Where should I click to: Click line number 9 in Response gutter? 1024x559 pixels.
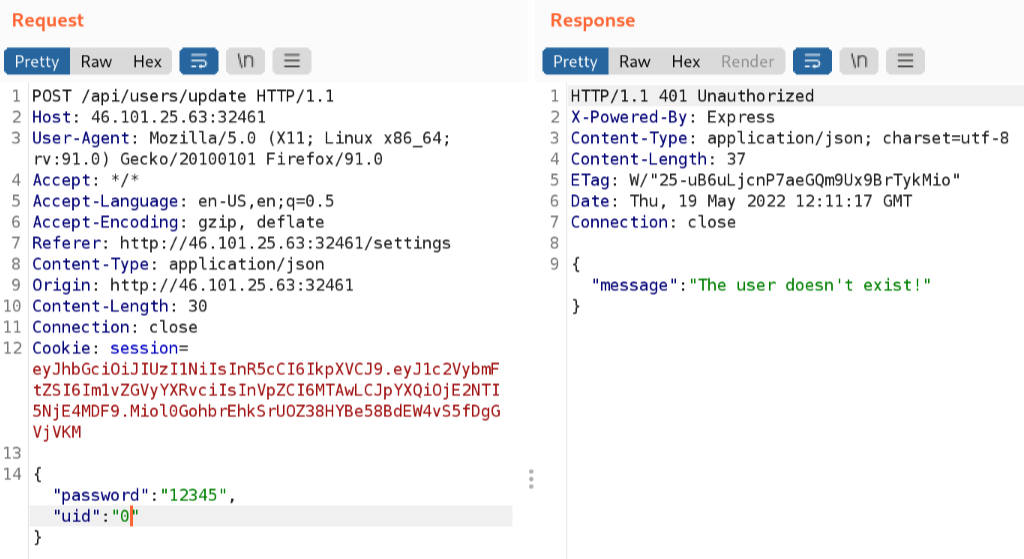pos(554,264)
